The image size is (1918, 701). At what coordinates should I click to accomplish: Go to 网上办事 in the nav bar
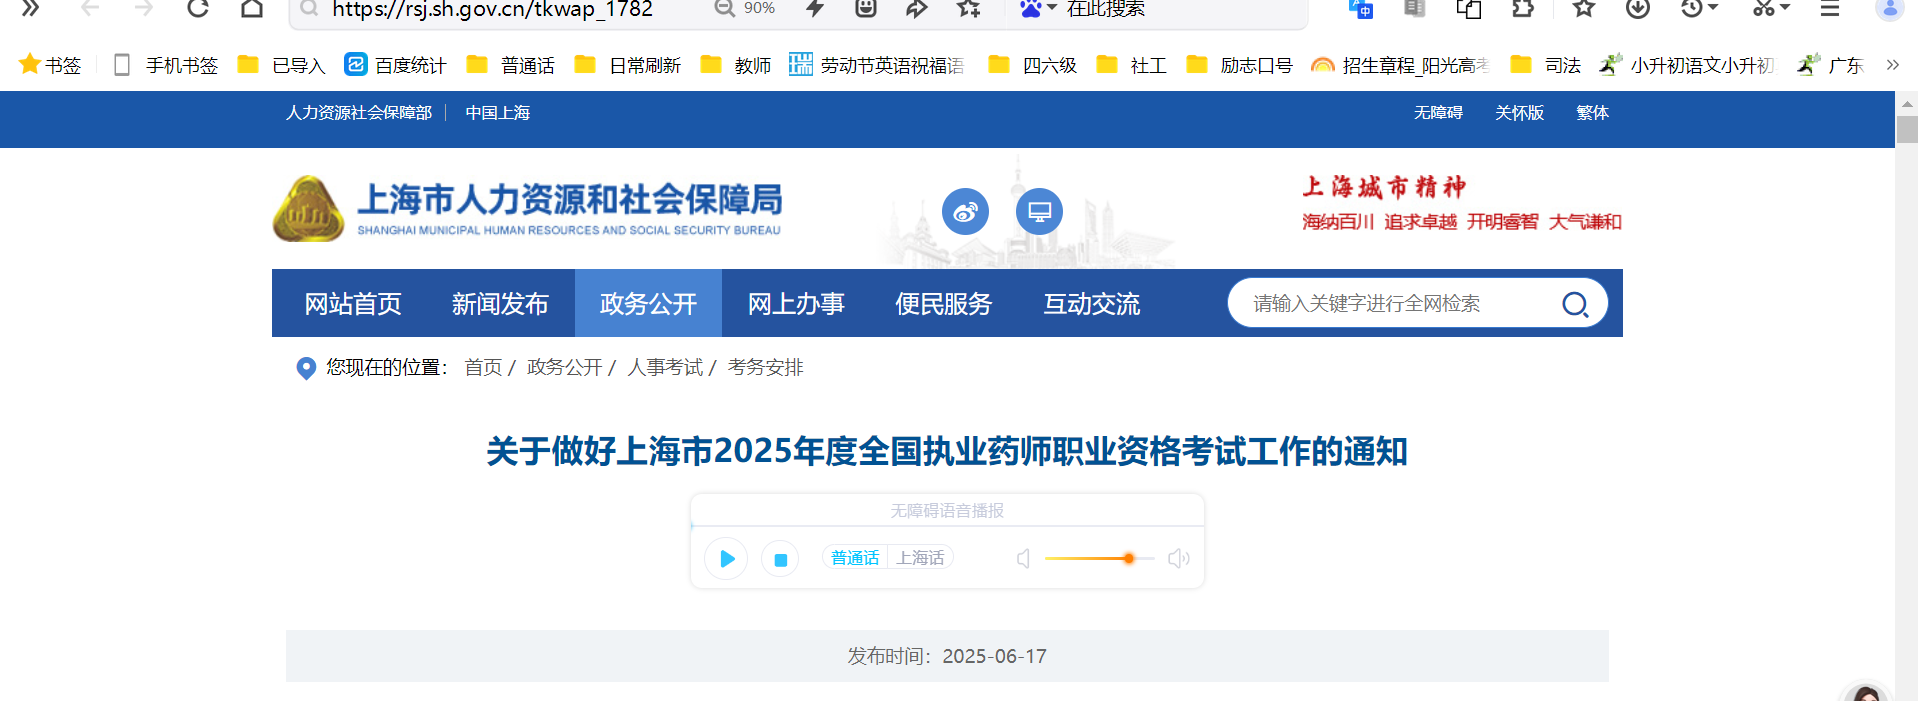click(796, 304)
